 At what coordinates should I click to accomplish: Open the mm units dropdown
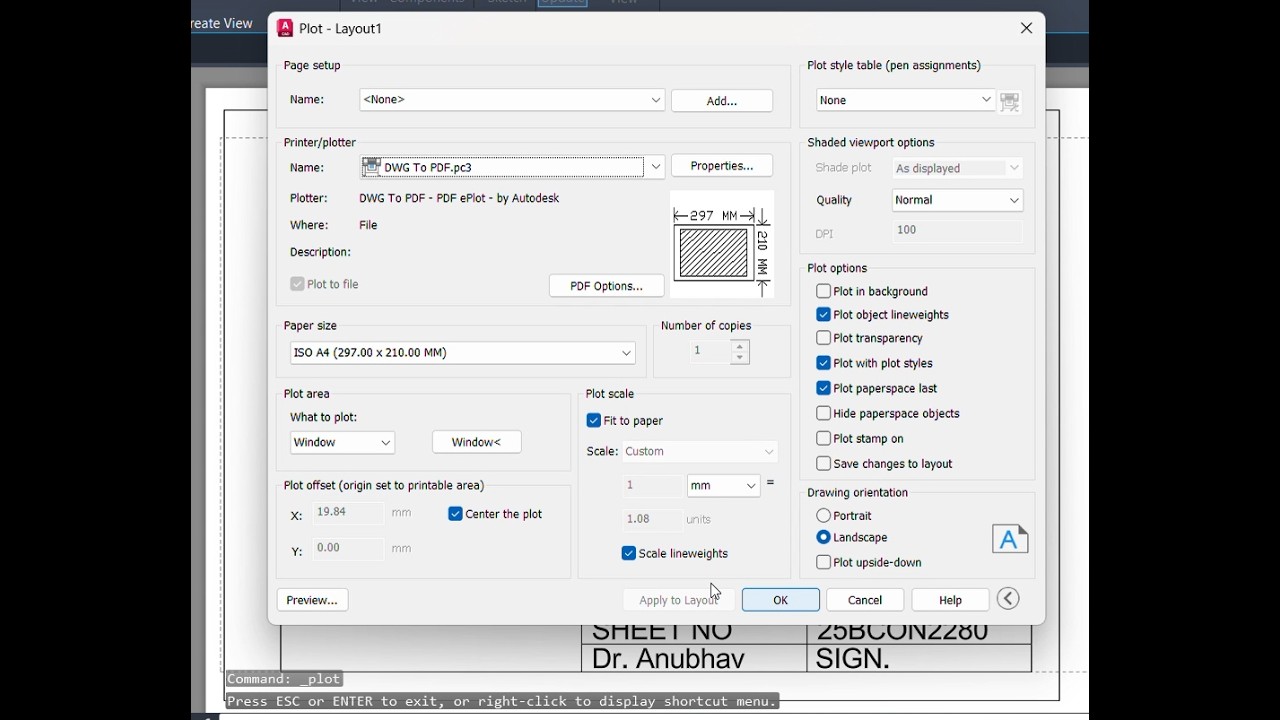point(724,485)
